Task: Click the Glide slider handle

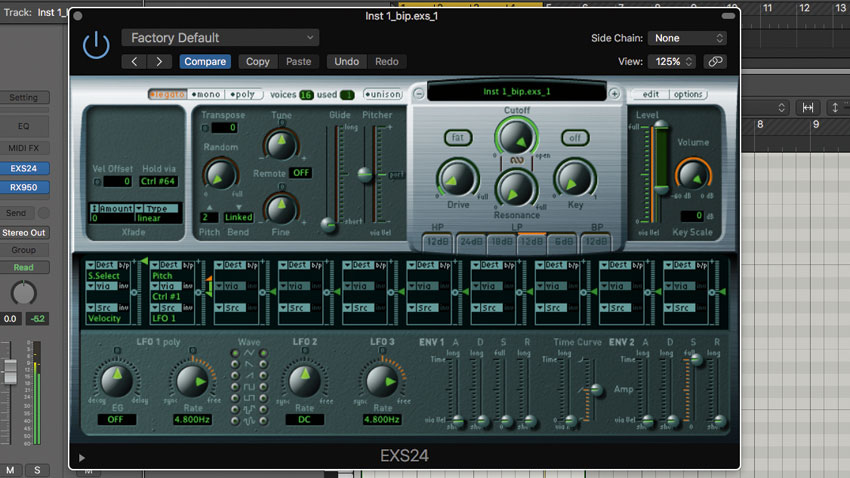Action: click(x=328, y=224)
